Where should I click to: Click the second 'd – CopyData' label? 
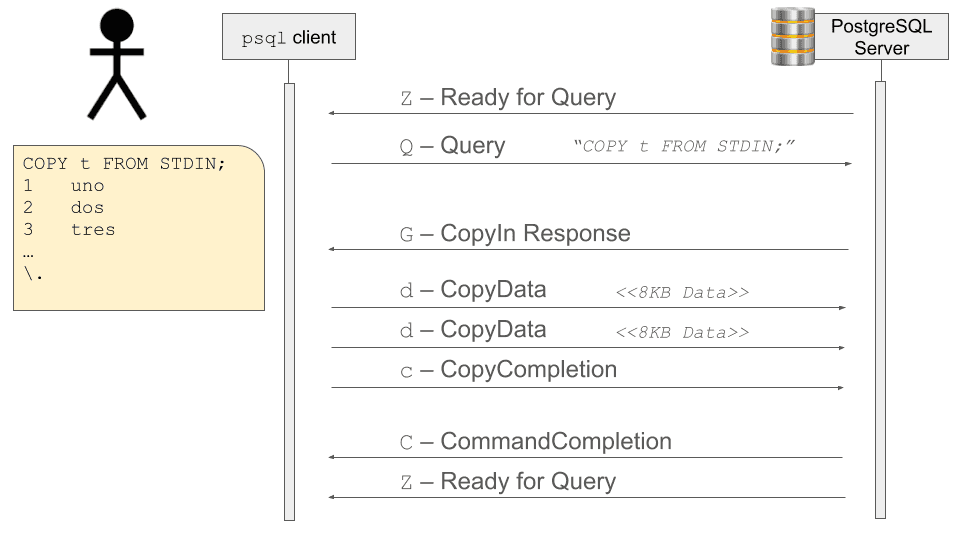(473, 329)
